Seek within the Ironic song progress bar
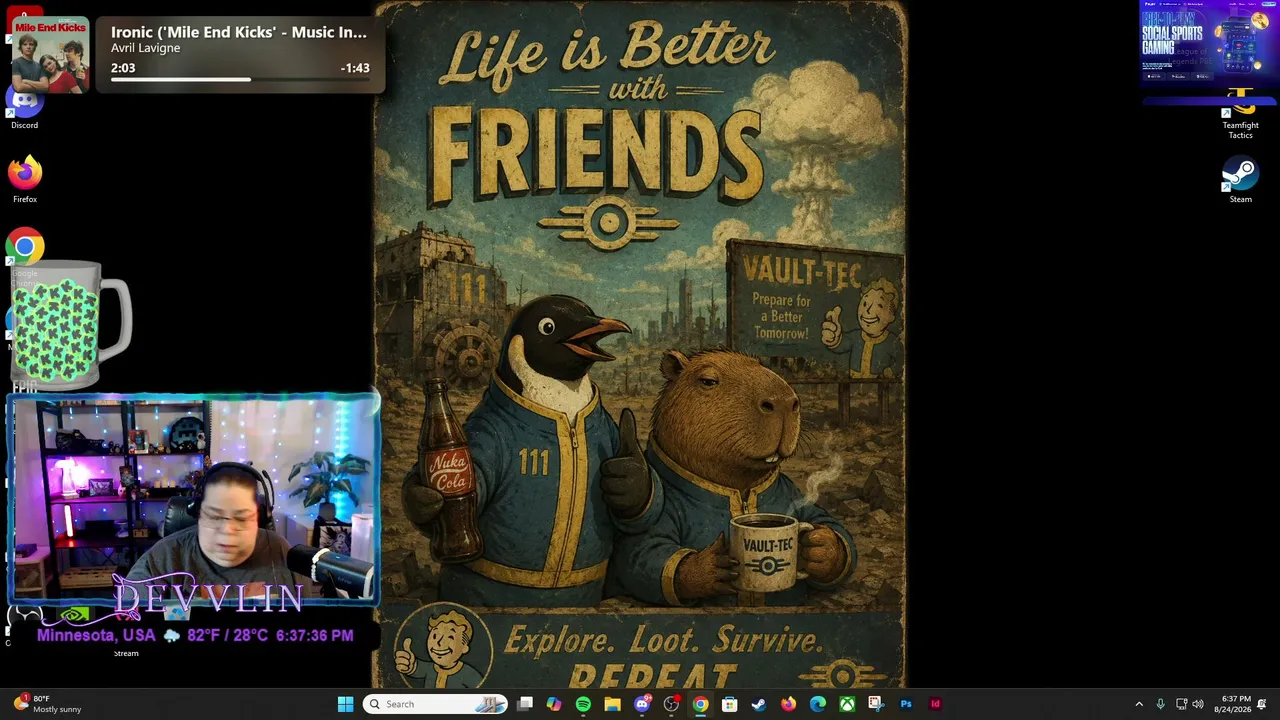This screenshot has width=1280, height=720. pos(240,79)
